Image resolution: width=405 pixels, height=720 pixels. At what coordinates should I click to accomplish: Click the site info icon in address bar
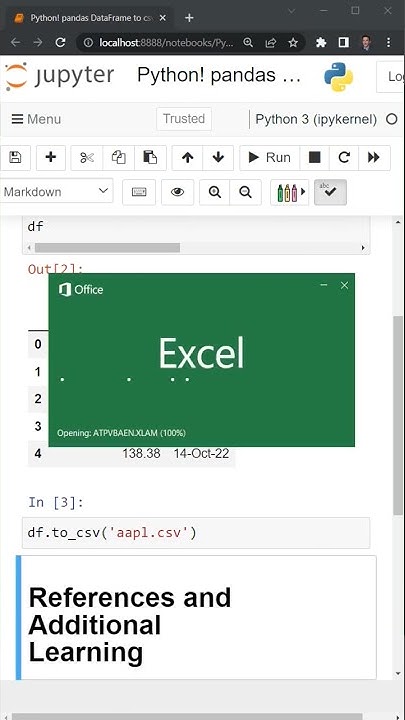click(x=89, y=43)
